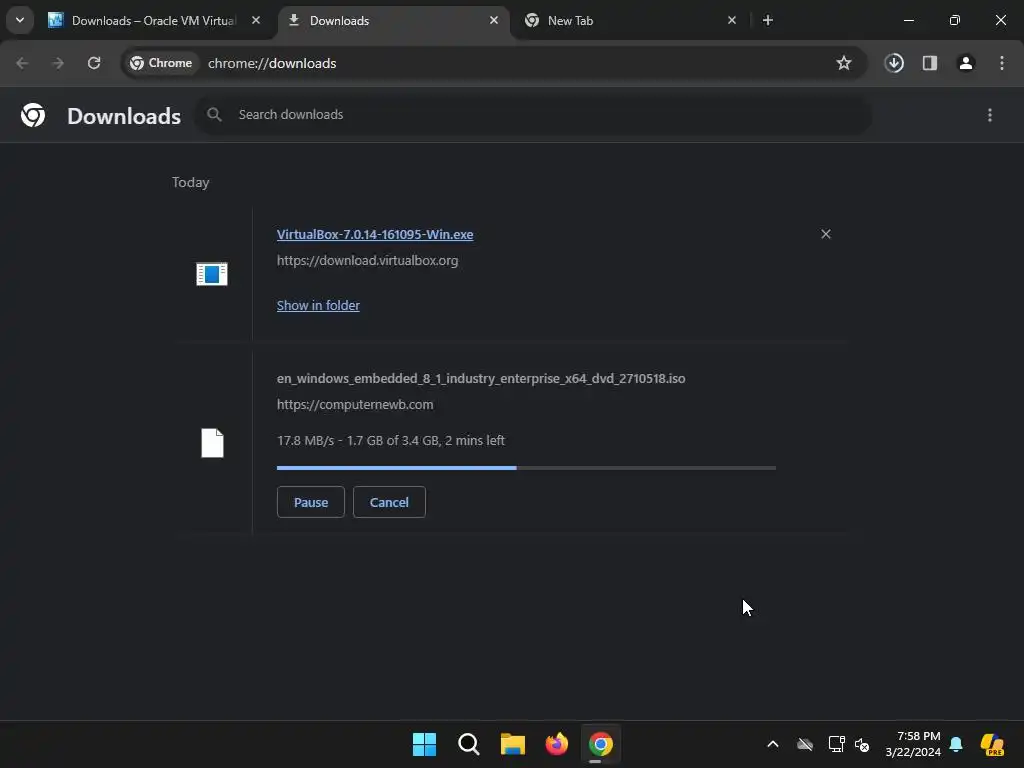Click Show in folder link
This screenshot has width=1024, height=768.
[318, 306]
